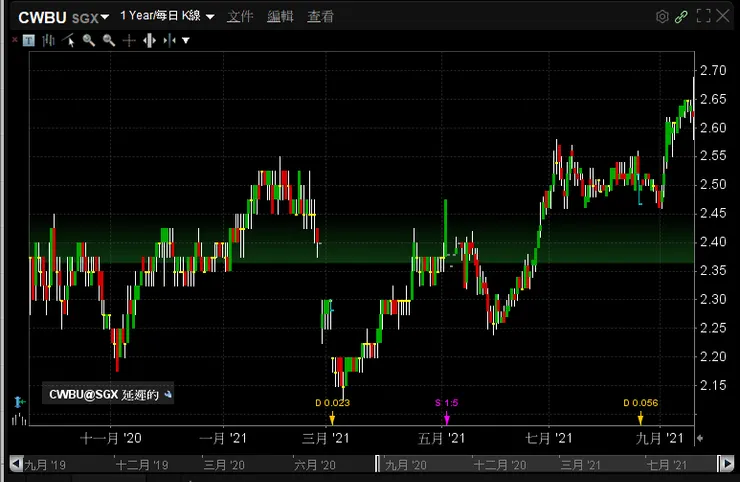Click the 九月 '21 time axis label
The height and width of the screenshot is (482, 740).
(x=660, y=439)
